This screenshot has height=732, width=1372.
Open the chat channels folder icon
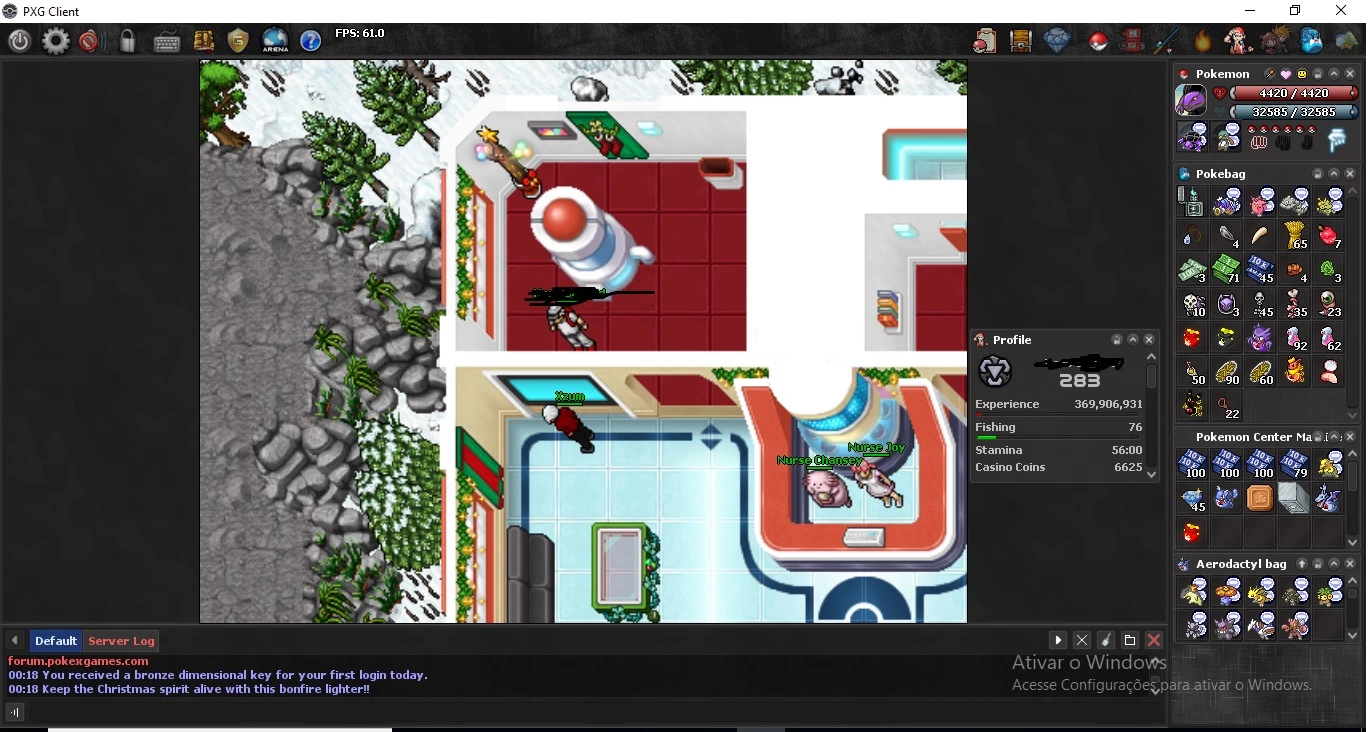click(1130, 640)
